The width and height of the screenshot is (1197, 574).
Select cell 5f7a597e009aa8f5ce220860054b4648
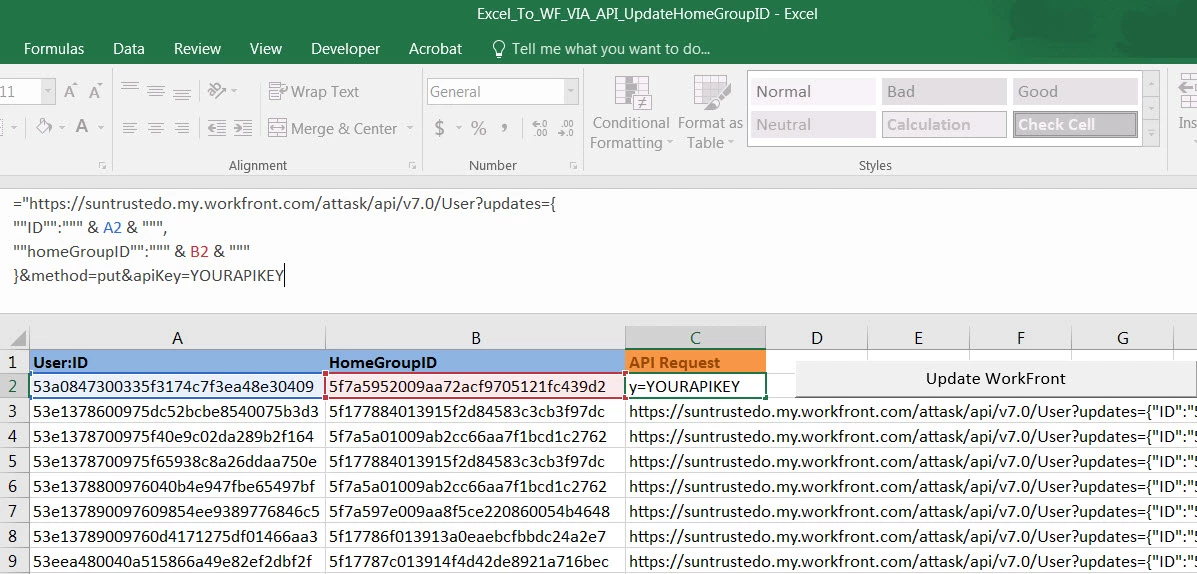coord(476,511)
